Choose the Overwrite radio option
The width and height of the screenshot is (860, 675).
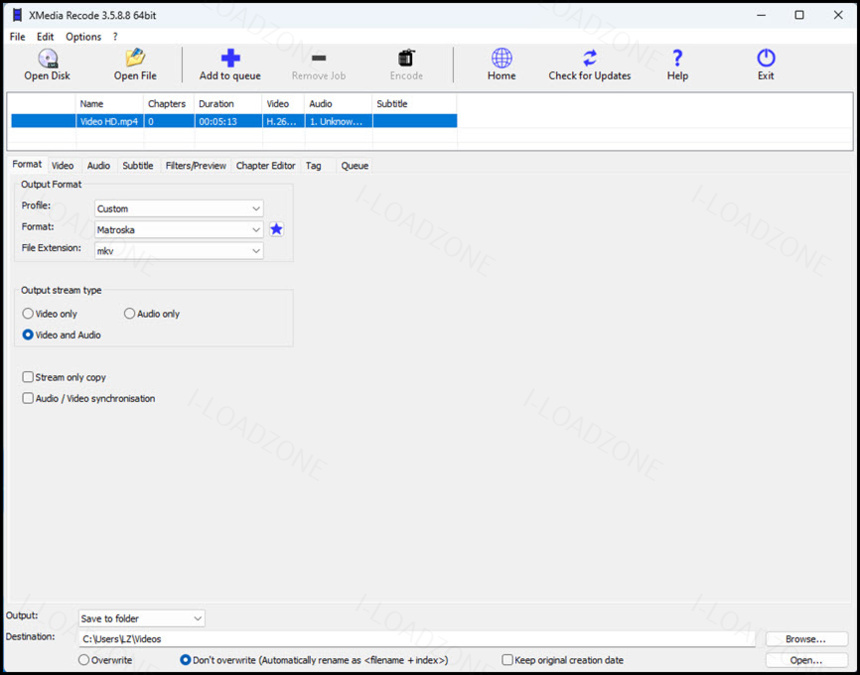[x=83, y=660]
